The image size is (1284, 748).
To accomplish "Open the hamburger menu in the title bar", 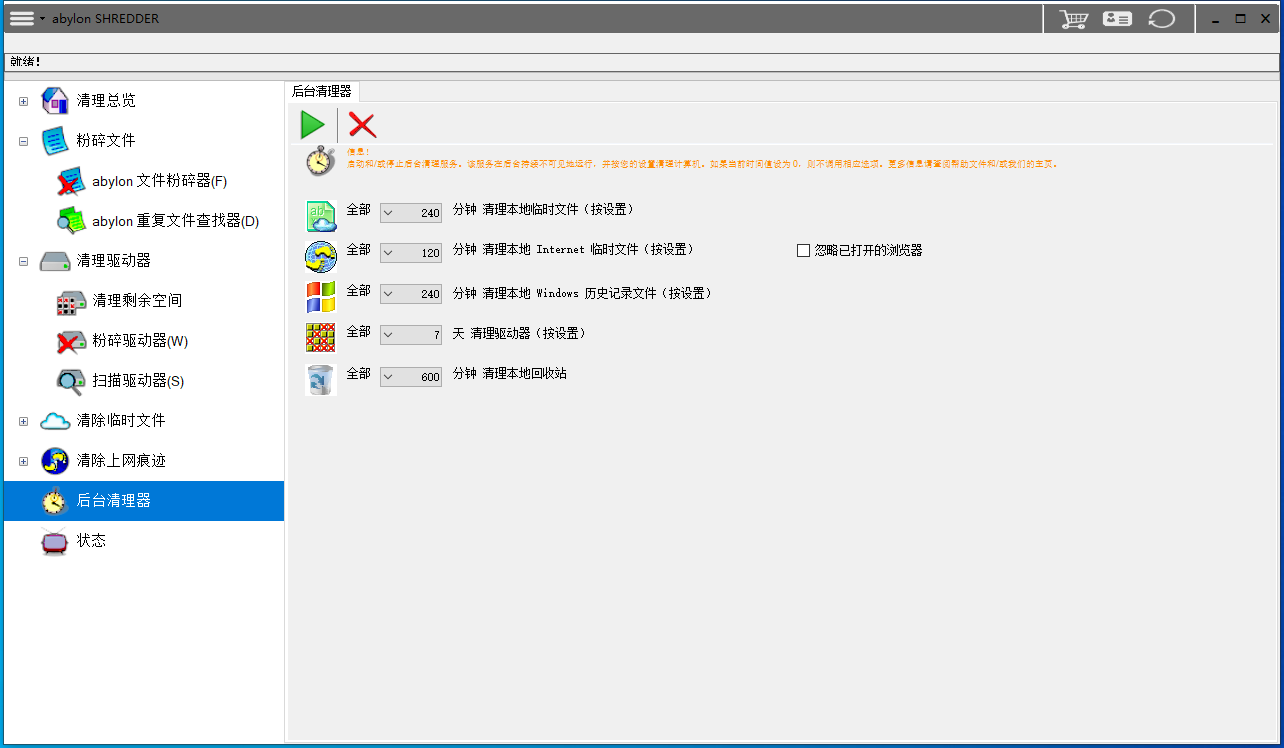I will tap(22, 19).
